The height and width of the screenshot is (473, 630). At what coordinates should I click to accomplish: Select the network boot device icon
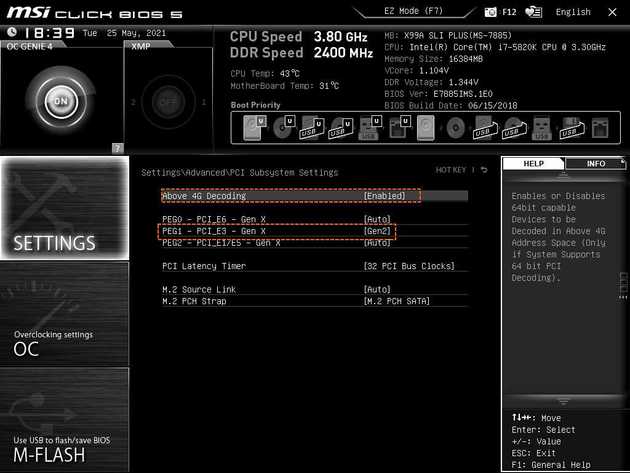tap(600, 128)
